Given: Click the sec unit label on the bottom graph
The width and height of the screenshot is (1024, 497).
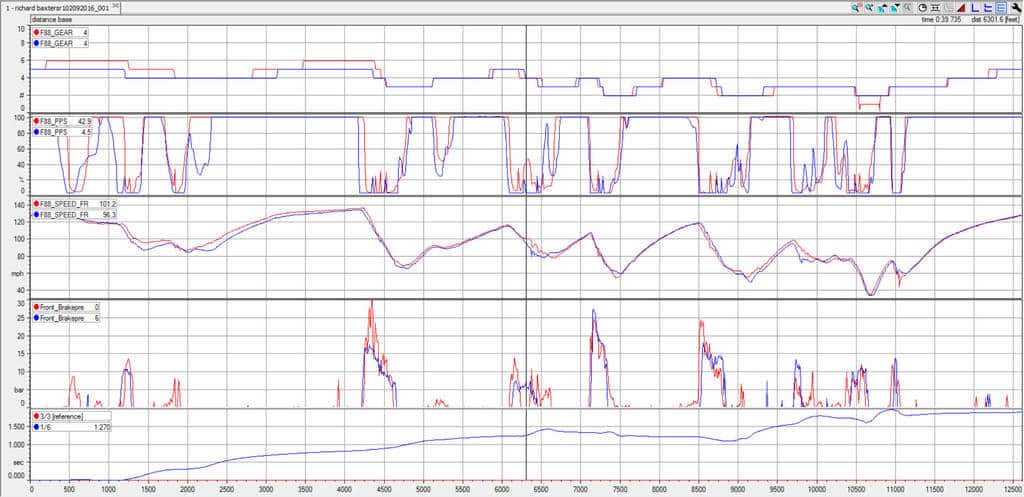Looking at the screenshot, I should 20,460.
